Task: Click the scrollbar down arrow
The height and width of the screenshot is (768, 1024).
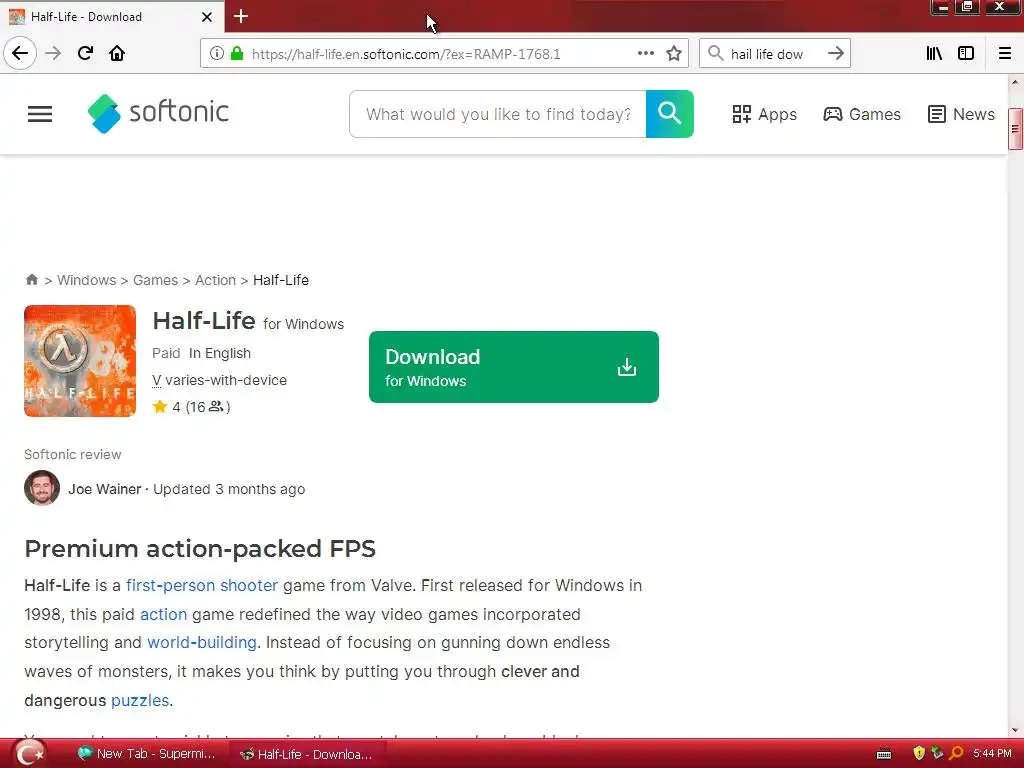Action: pyautogui.click(x=1016, y=730)
